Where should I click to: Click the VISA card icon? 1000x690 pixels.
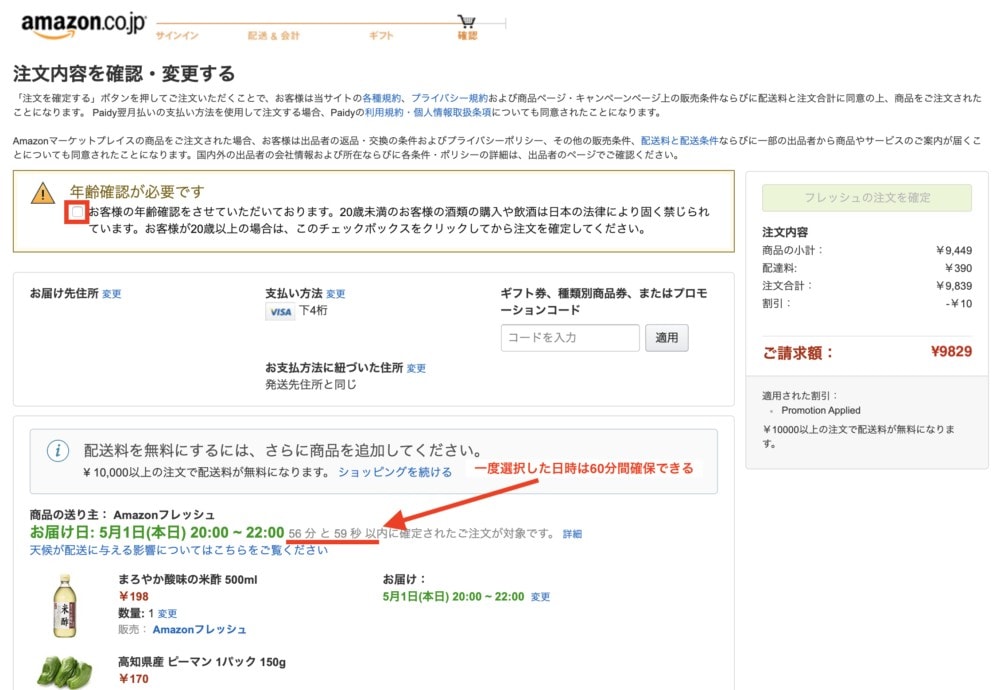[280, 312]
